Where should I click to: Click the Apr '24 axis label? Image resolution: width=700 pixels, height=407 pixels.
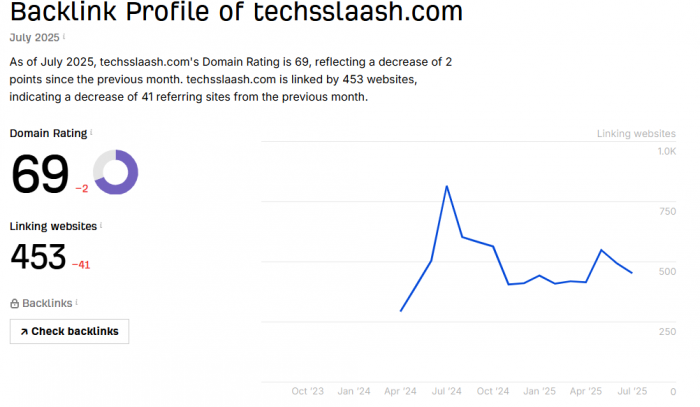click(x=400, y=391)
